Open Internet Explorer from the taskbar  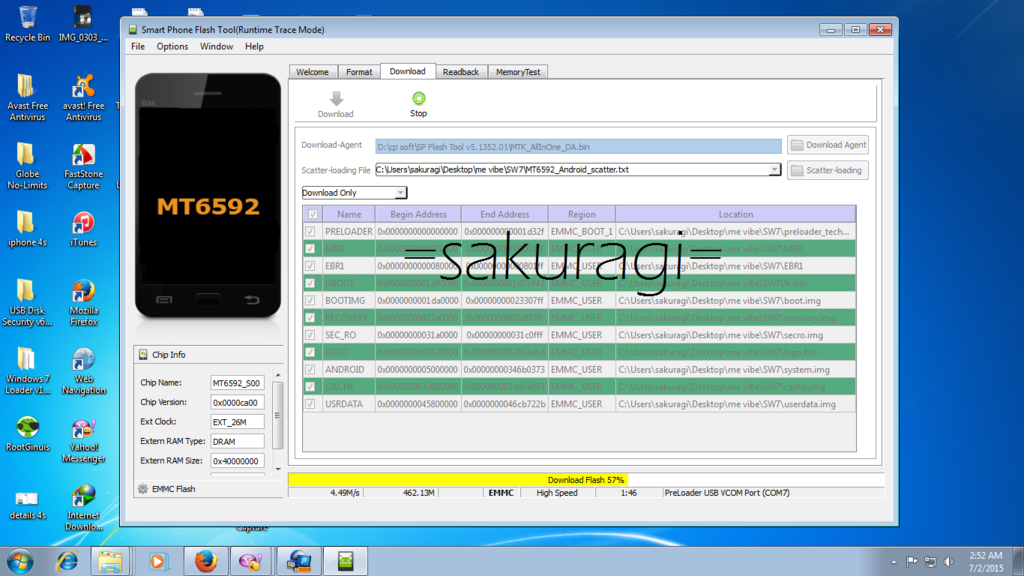[x=67, y=561]
